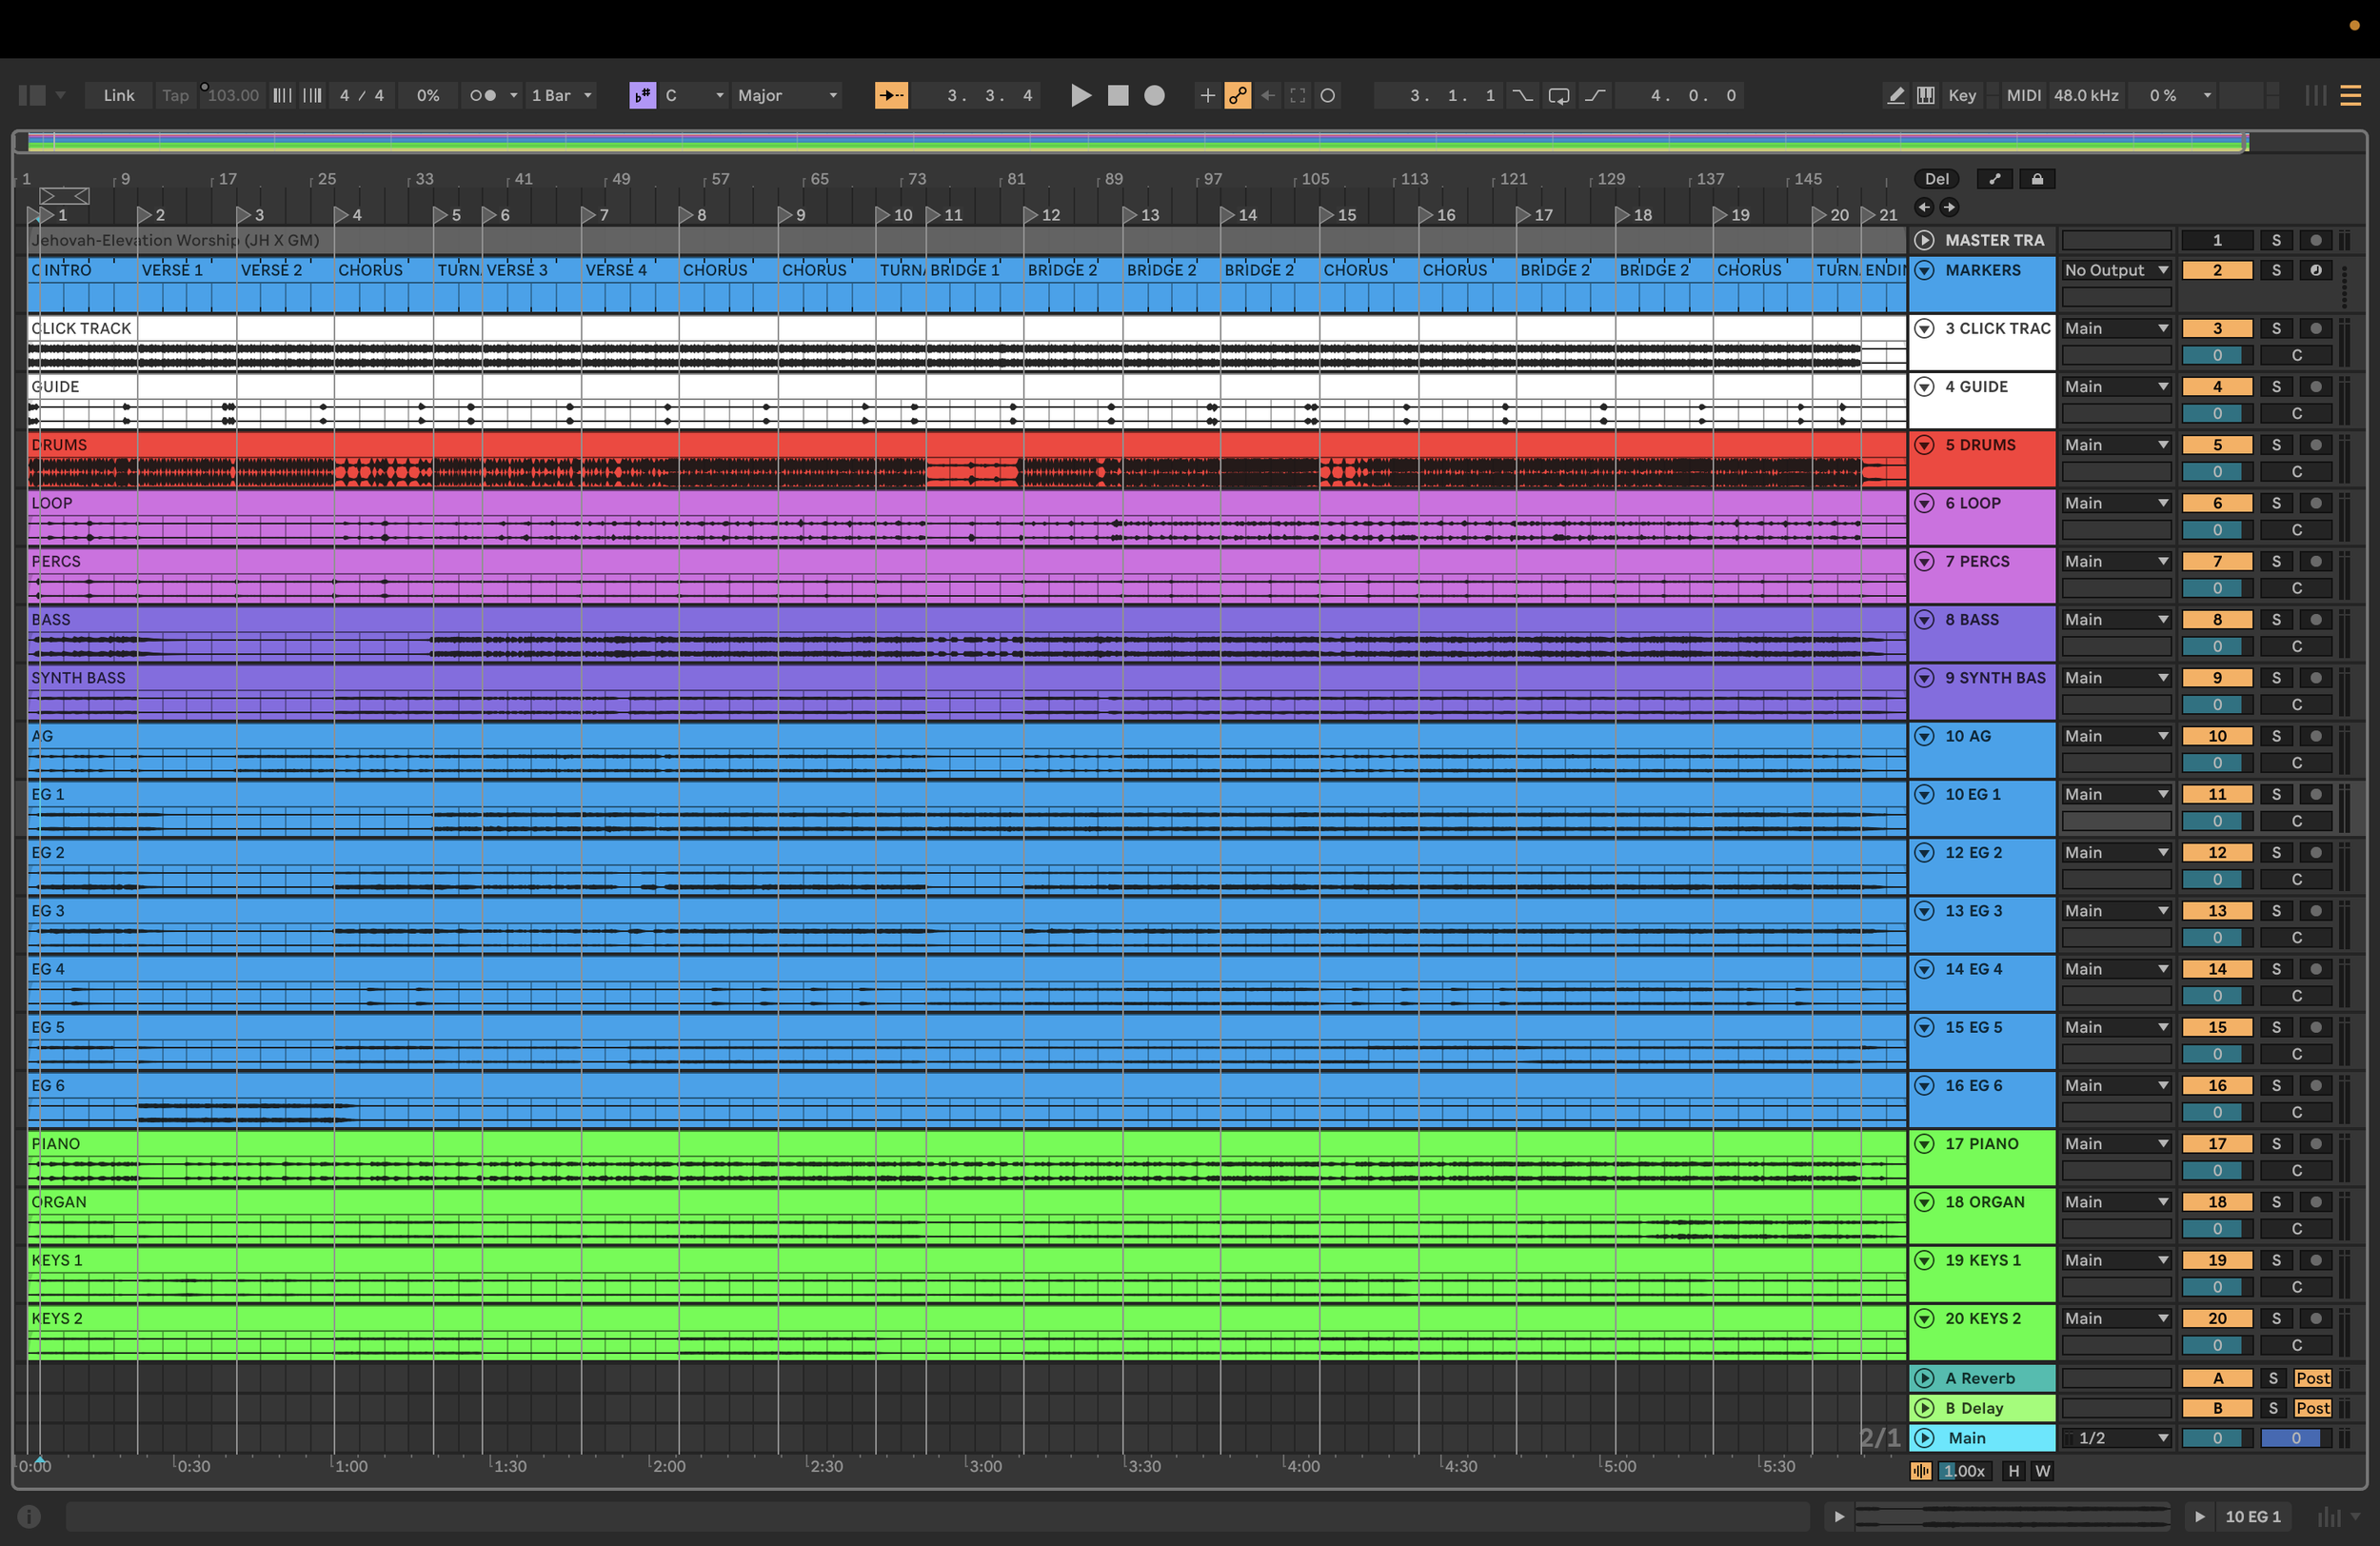Viewport: 2380px width, 1546px height.
Task: Toggle the Draw Mode pencil icon
Action: pos(1895,95)
